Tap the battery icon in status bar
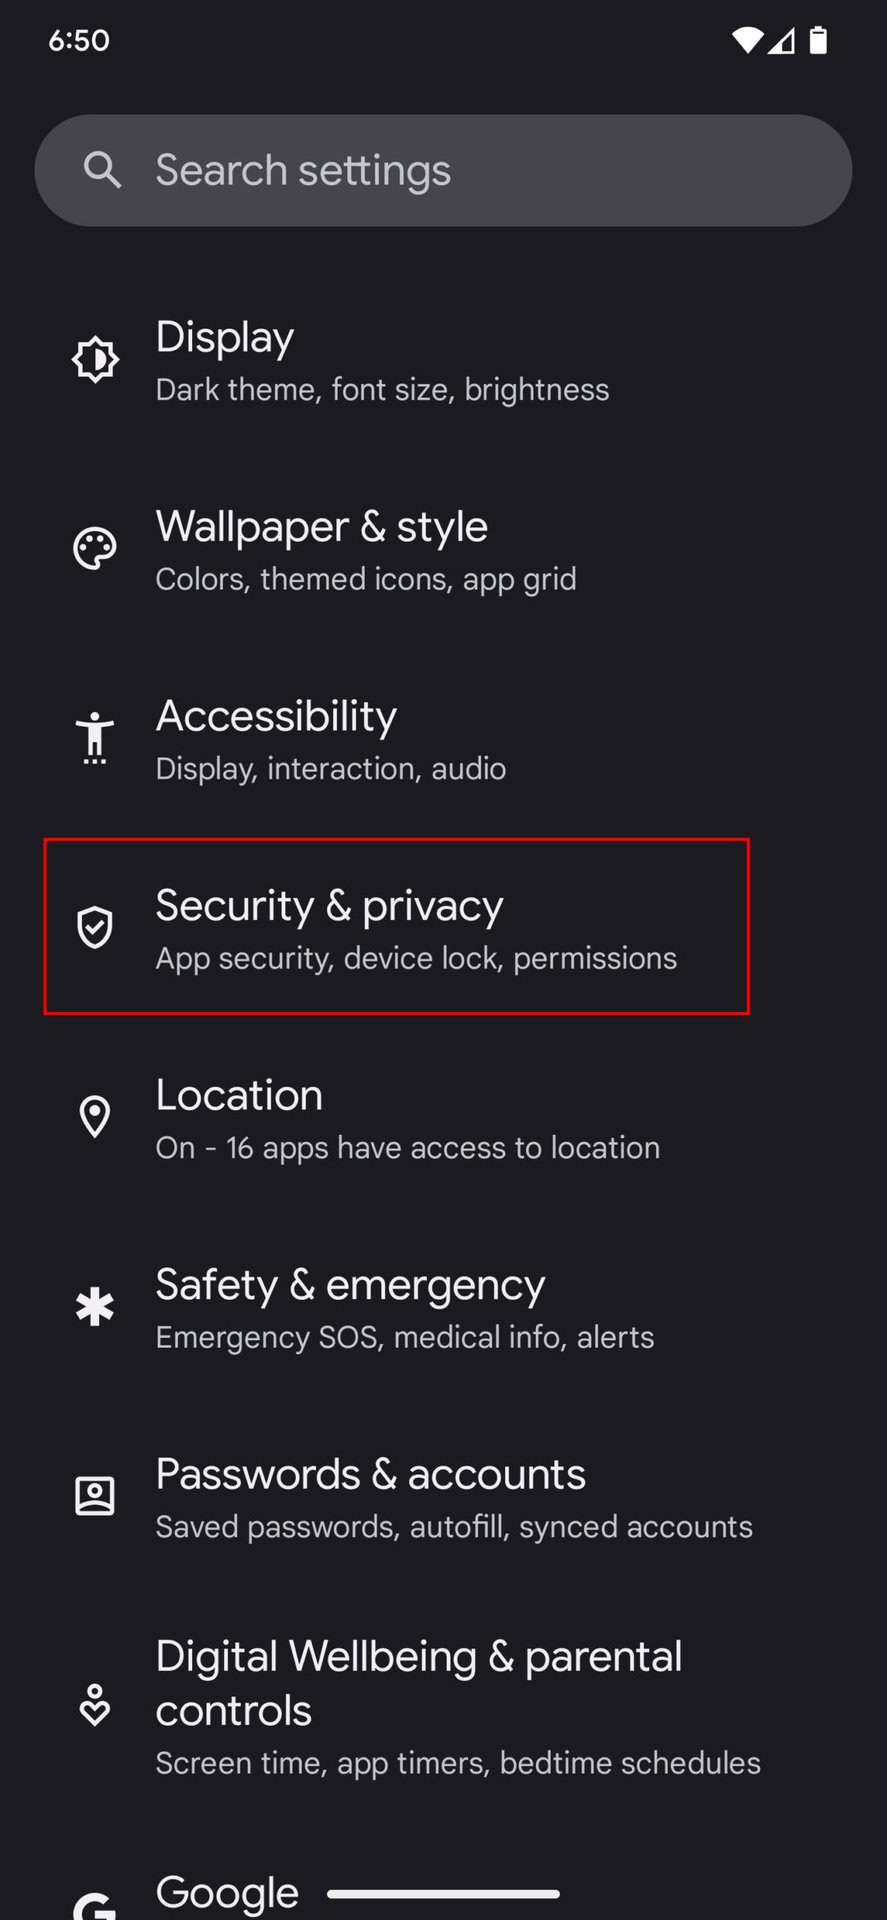Image resolution: width=887 pixels, height=1920 pixels. (x=818, y=40)
